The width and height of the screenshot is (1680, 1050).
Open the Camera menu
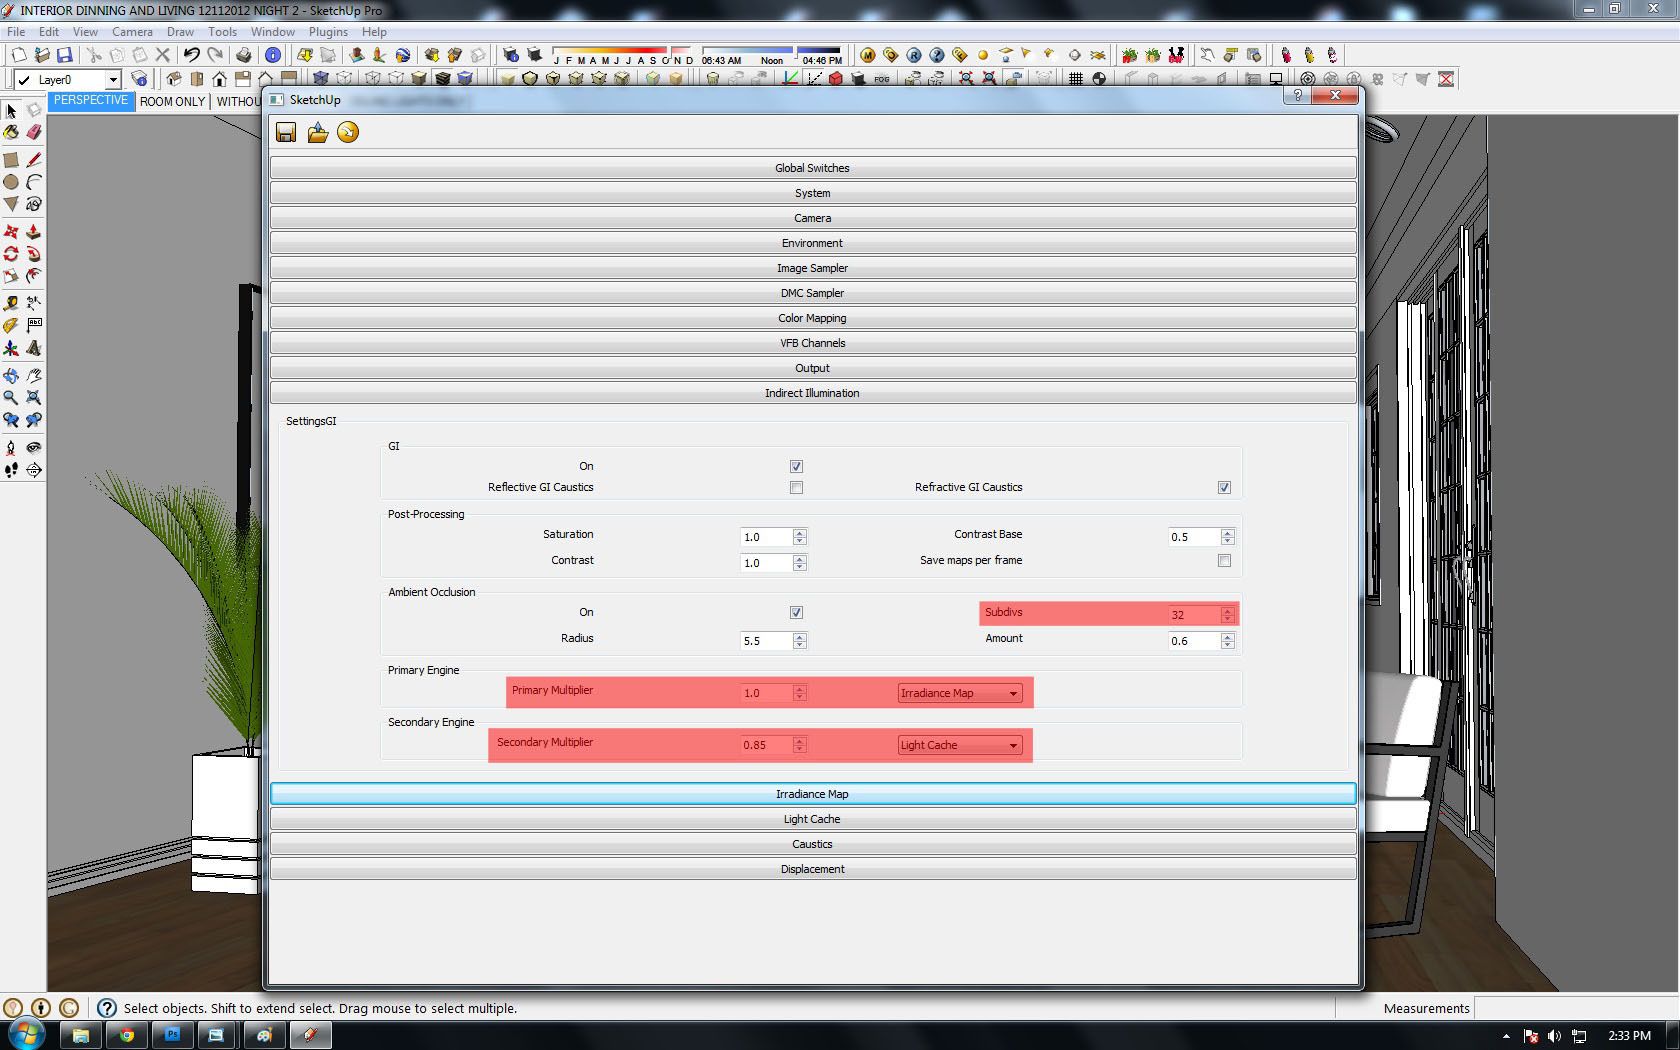pos(132,32)
